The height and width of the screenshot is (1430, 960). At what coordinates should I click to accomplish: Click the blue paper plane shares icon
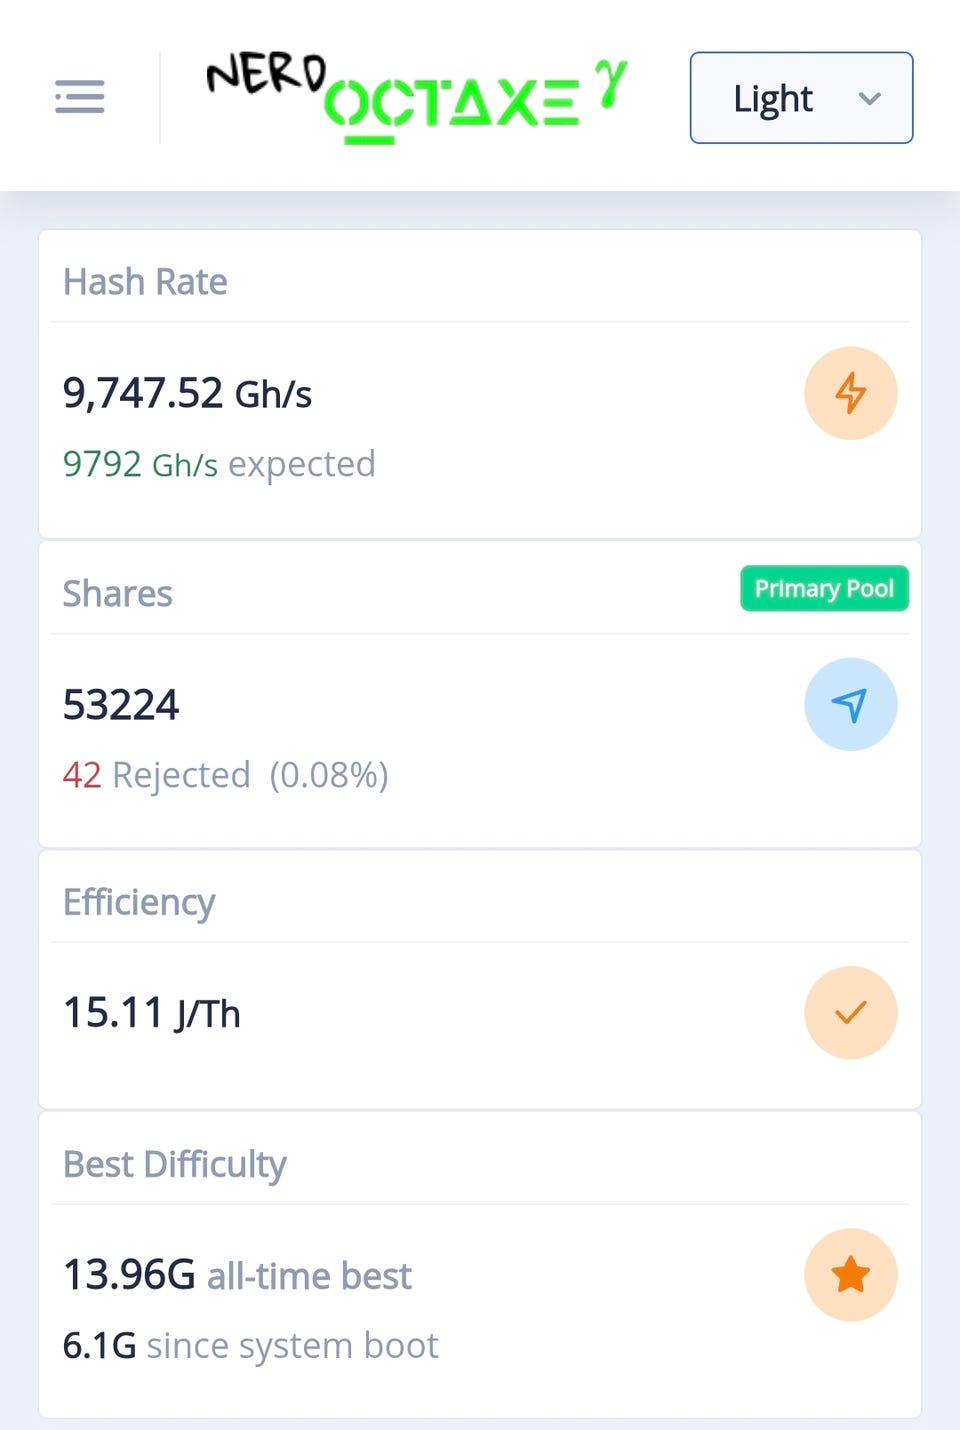tap(850, 704)
